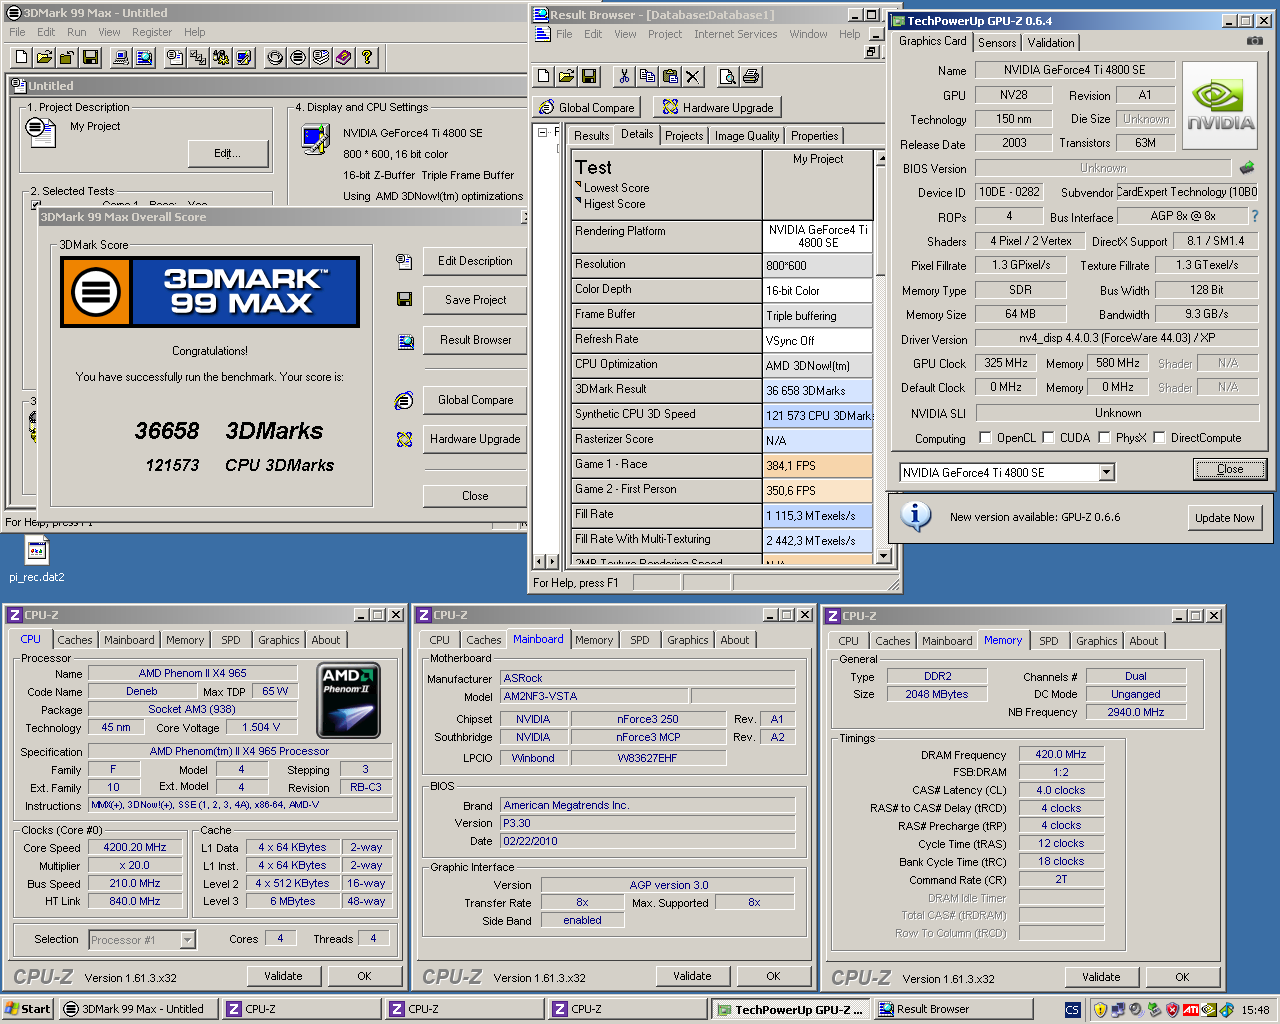Enable the DirectCompute checkbox in GPU-Z
Viewport: 1280px width, 1024px height.
tap(1159, 438)
